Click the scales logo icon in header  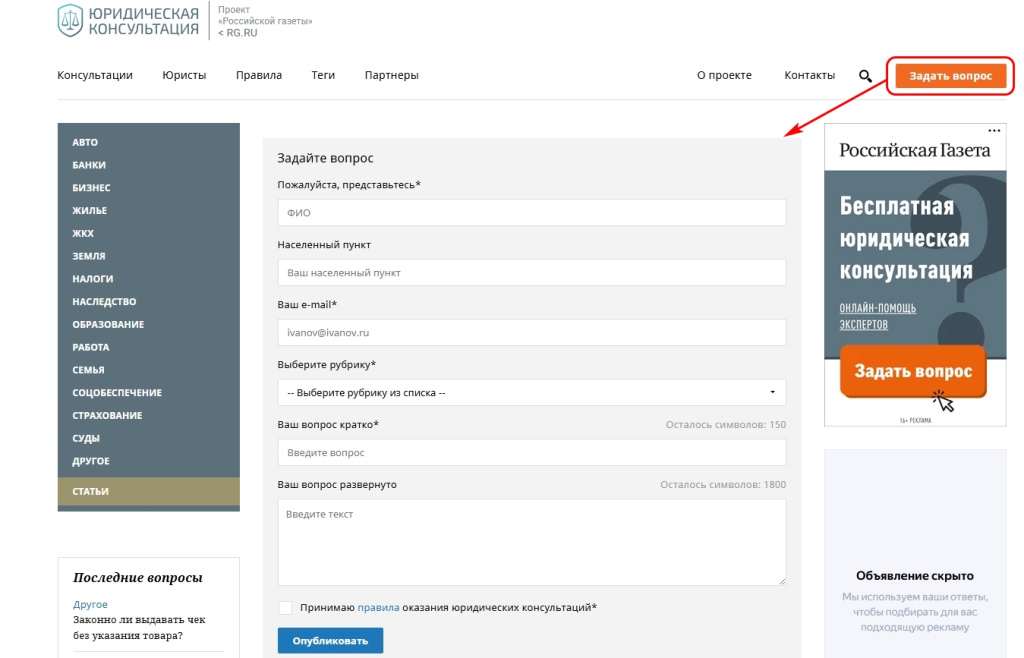(71, 20)
